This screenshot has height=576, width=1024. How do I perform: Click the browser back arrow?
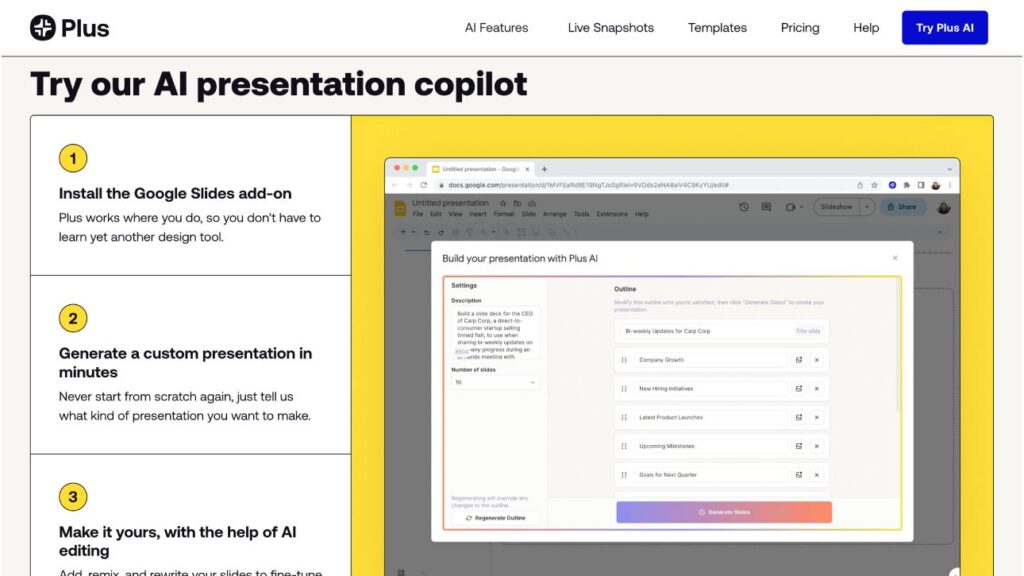(394, 185)
